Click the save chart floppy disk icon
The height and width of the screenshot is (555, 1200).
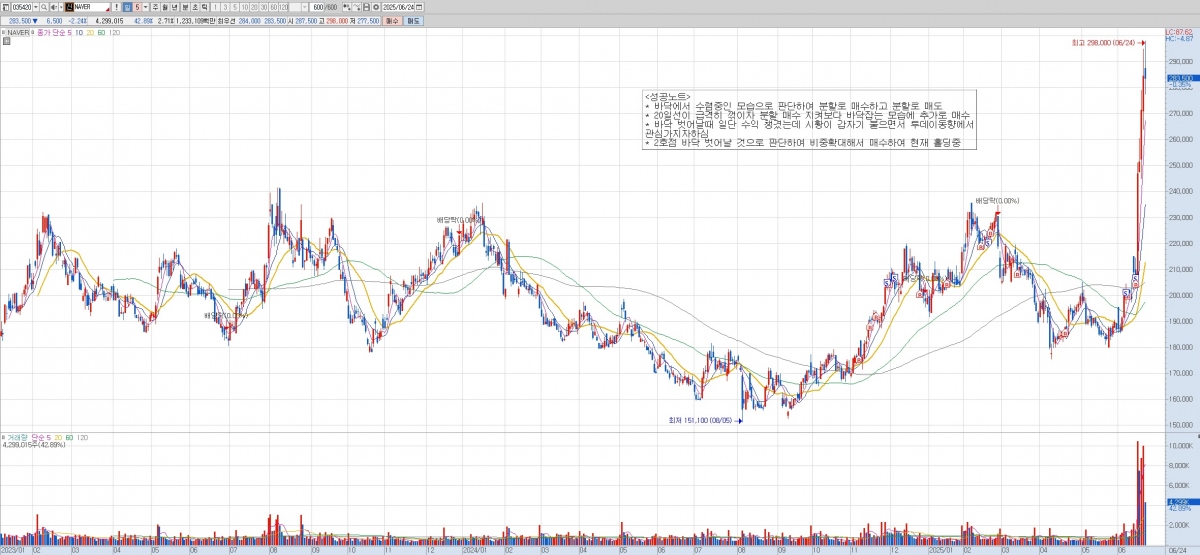coord(366,7)
